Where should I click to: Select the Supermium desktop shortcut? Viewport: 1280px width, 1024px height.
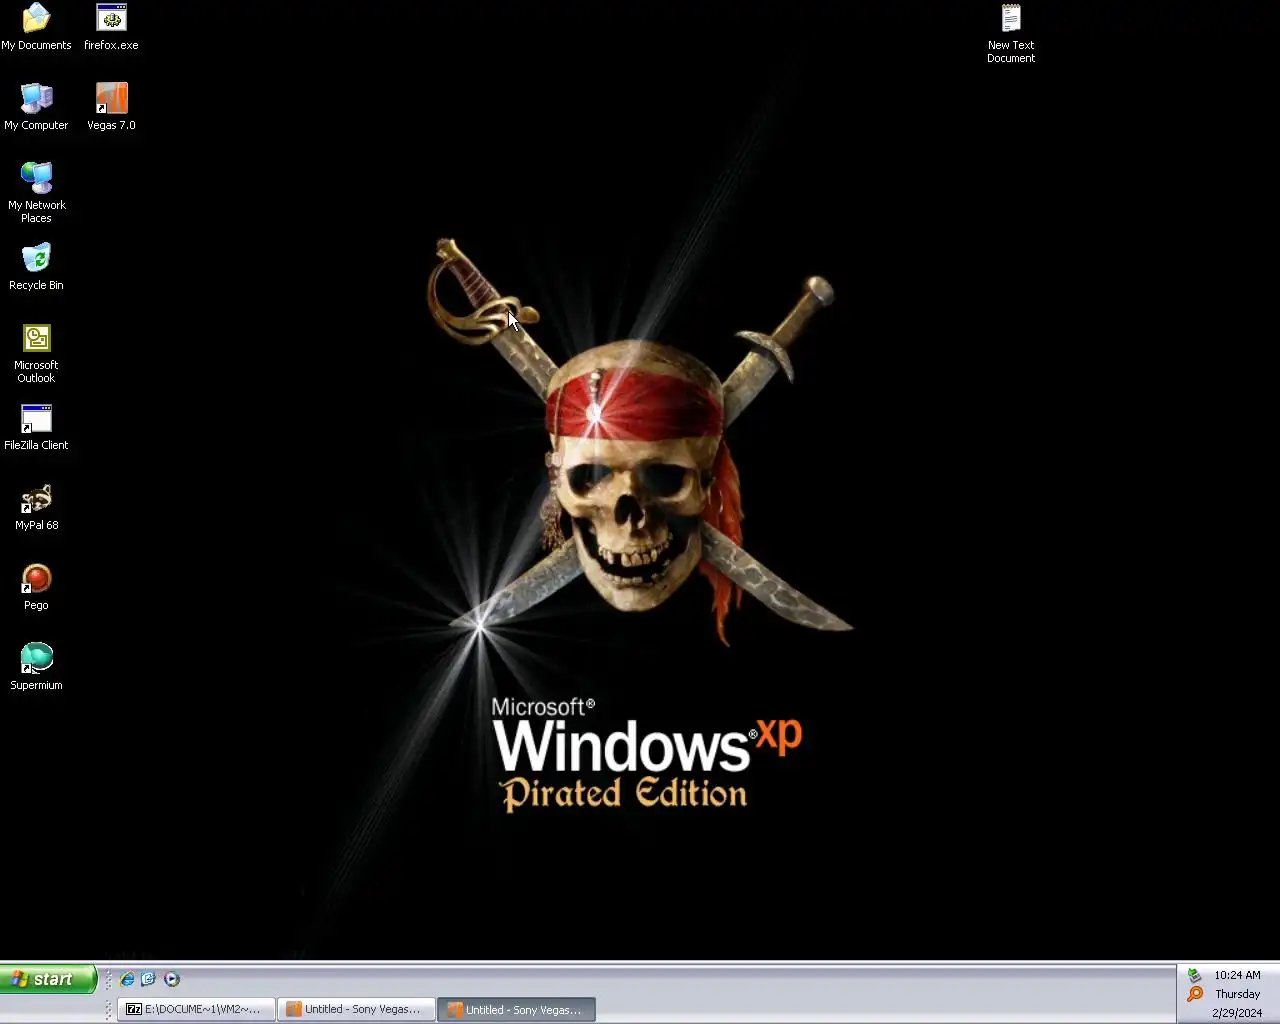click(36, 666)
